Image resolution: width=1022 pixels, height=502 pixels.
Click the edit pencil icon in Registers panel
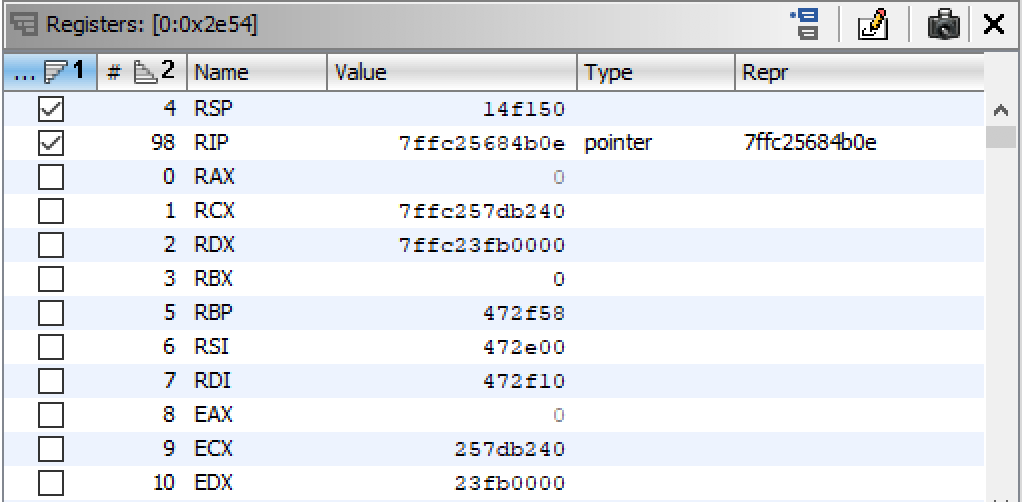point(873,25)
